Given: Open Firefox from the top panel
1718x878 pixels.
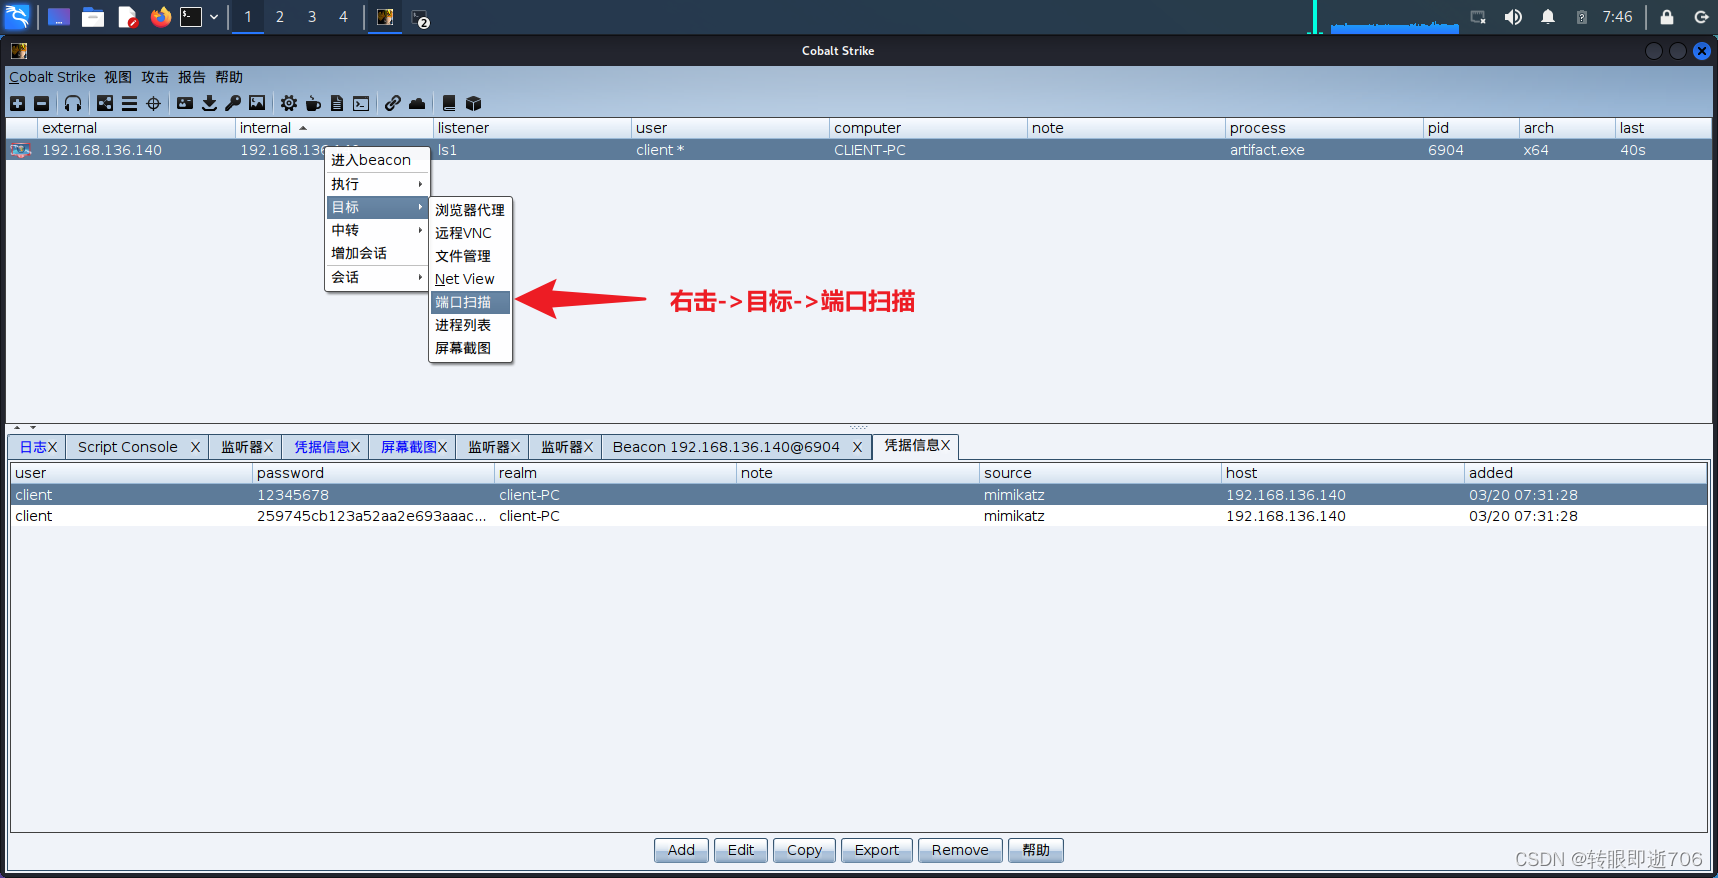Looking at the screenshot, I should click(160, 17).
